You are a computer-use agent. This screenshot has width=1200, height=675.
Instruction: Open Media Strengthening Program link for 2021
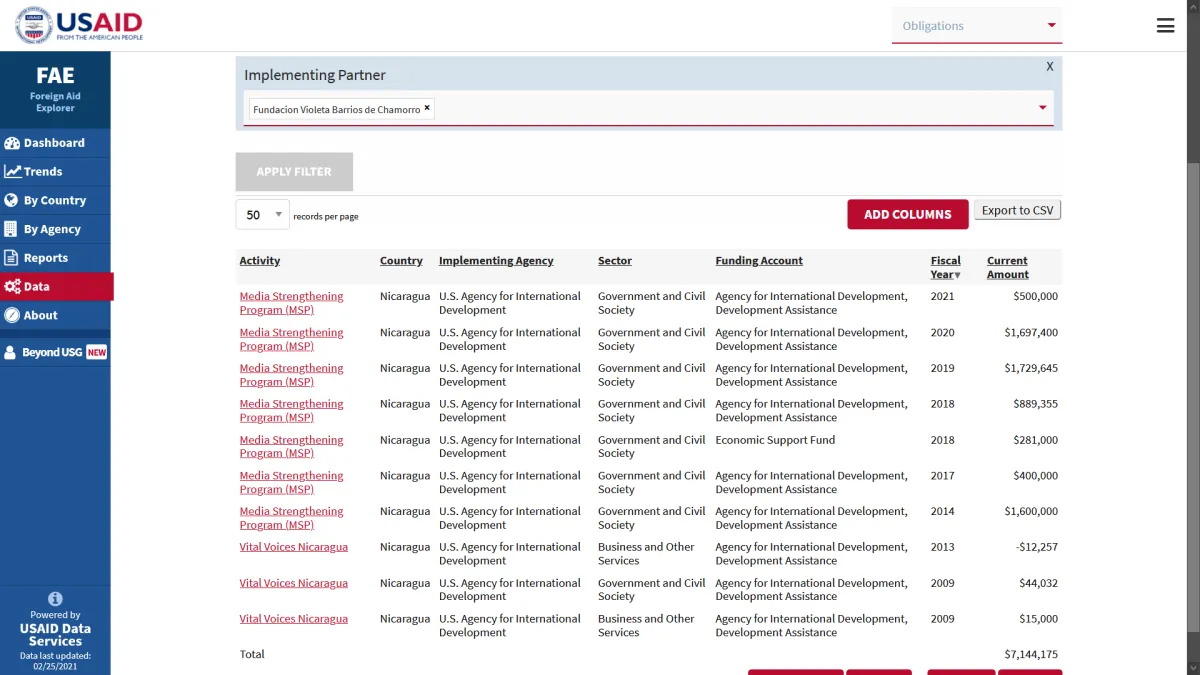point(291,303)
